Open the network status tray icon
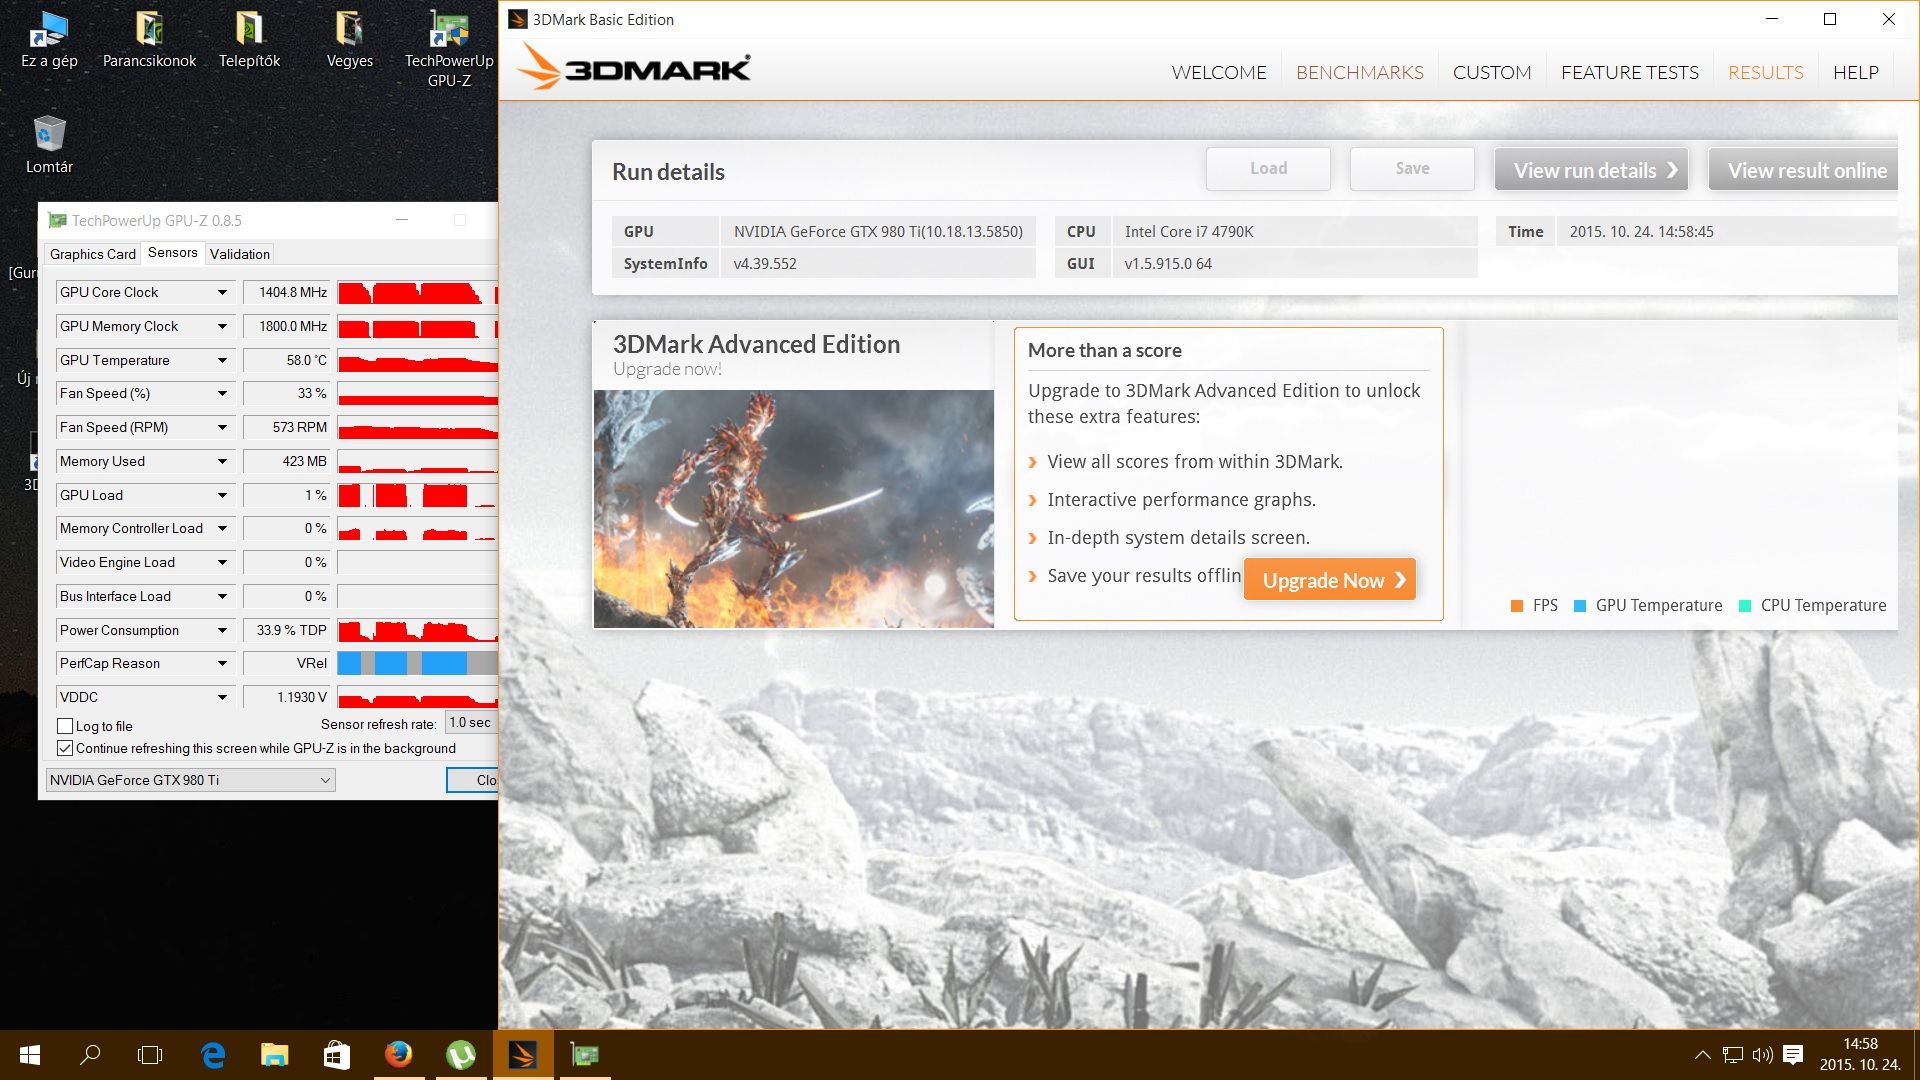Image resolution: width=1920 pixels, height=1080 pixels. [x=1733, y=1055]
